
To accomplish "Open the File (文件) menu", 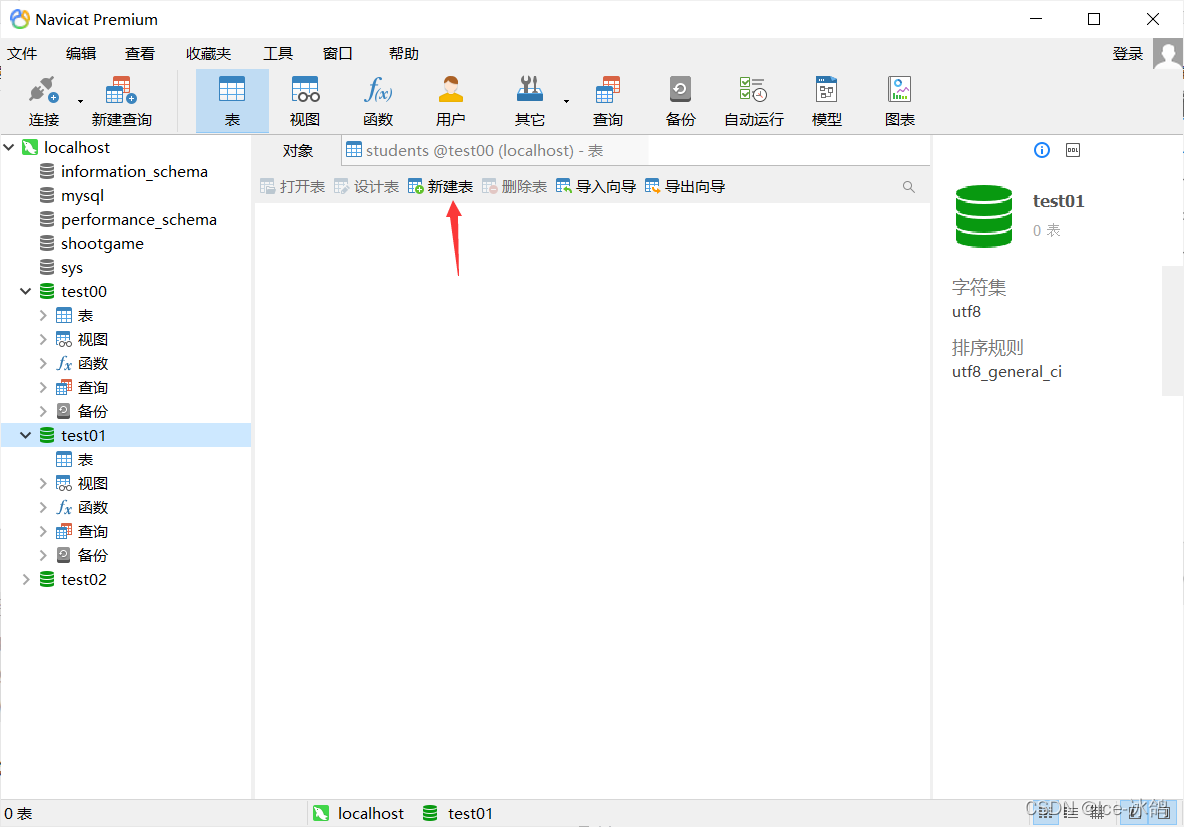I will point(22,54).
